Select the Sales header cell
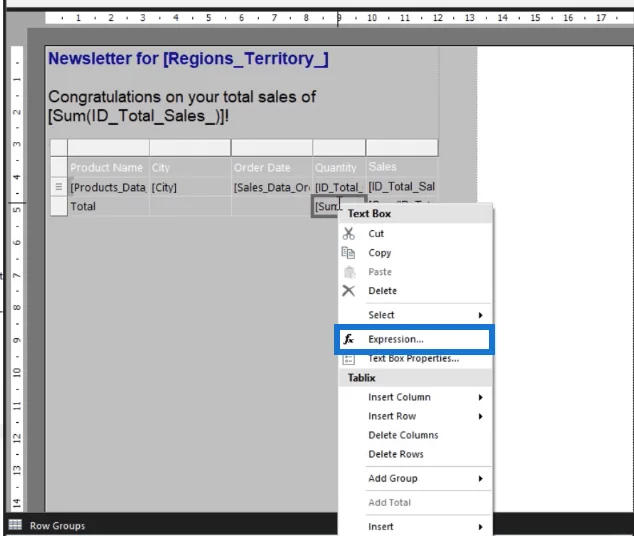634x536 pixels. tap(402, 167)
